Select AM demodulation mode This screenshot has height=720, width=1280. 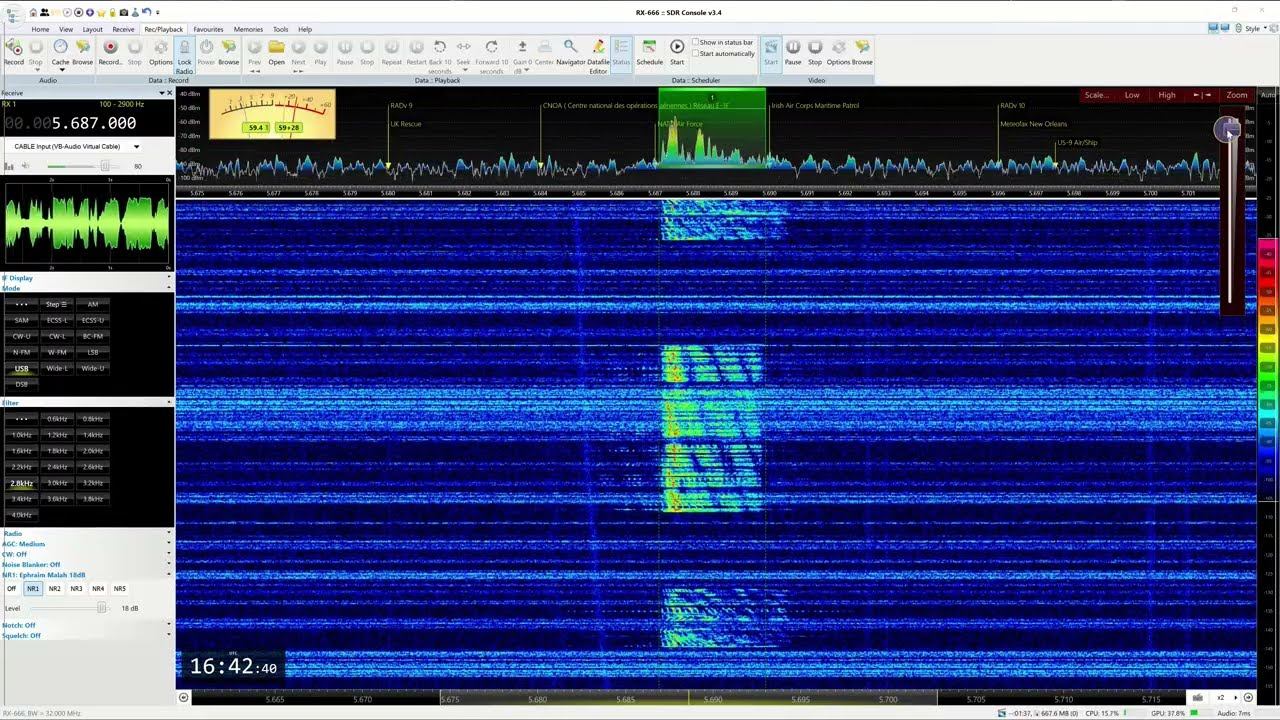[x=93, y=304]
